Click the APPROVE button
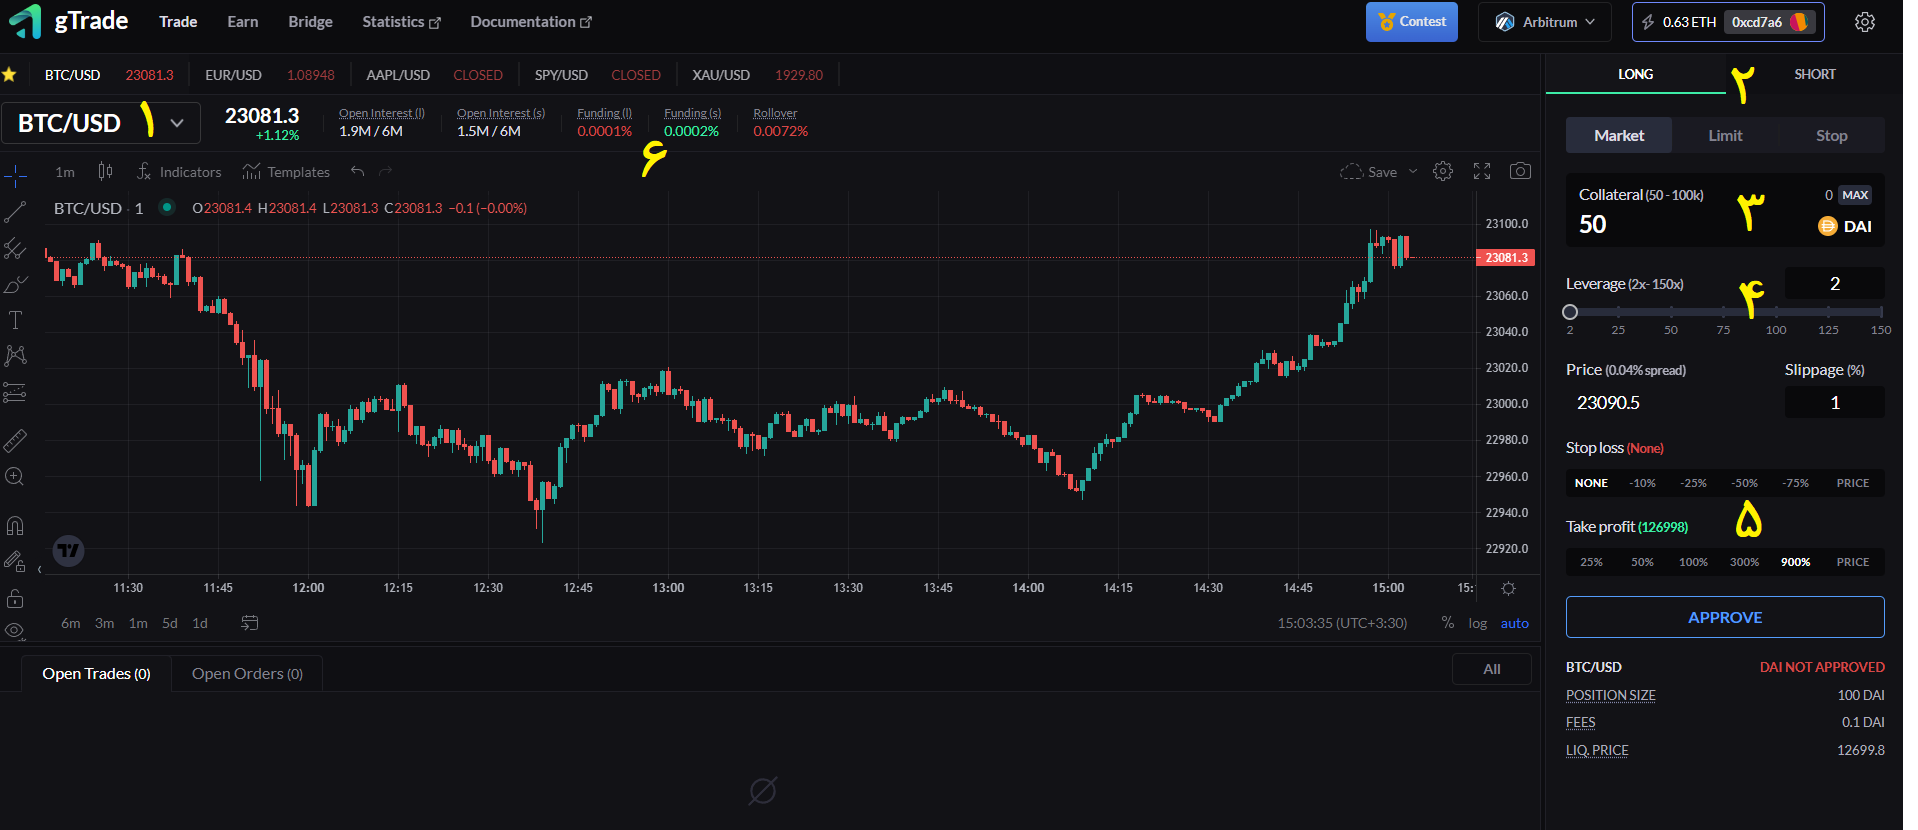1918x830 pixels. tap(1724, 617)
